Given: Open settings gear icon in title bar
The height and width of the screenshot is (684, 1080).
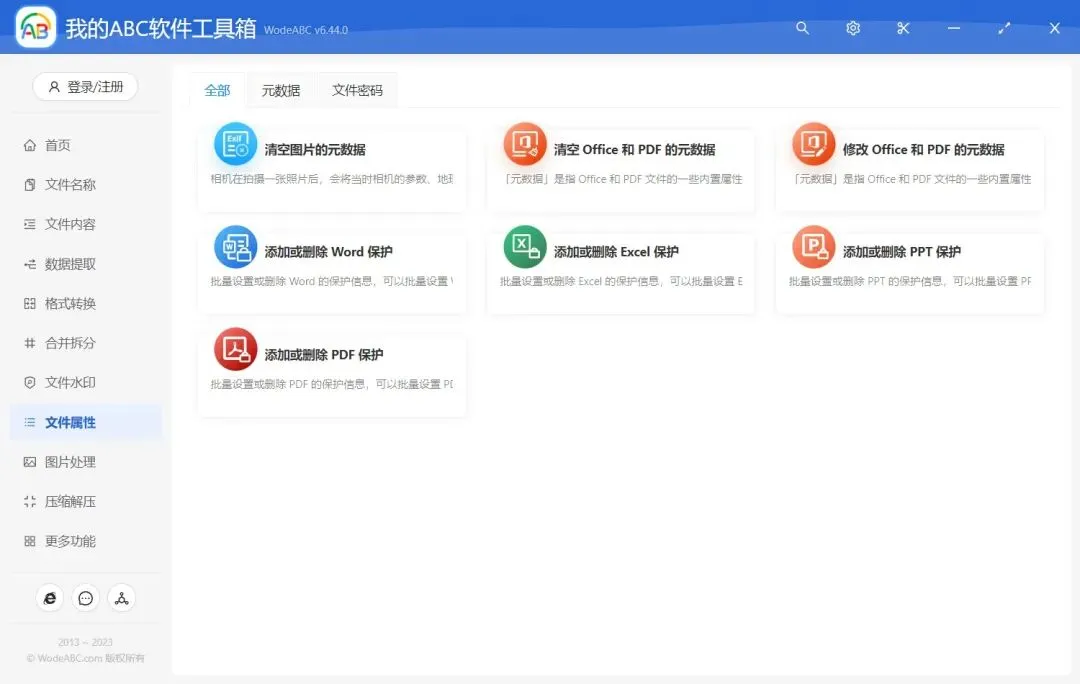Looking at the screenshot, I should click(853, 28).
